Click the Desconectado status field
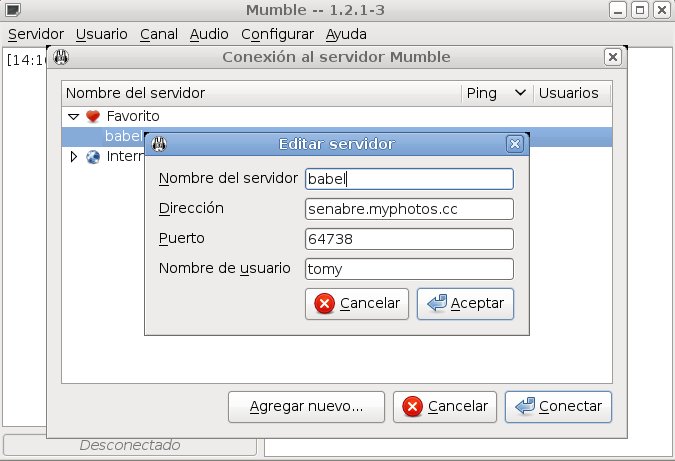 click(130, 445)
